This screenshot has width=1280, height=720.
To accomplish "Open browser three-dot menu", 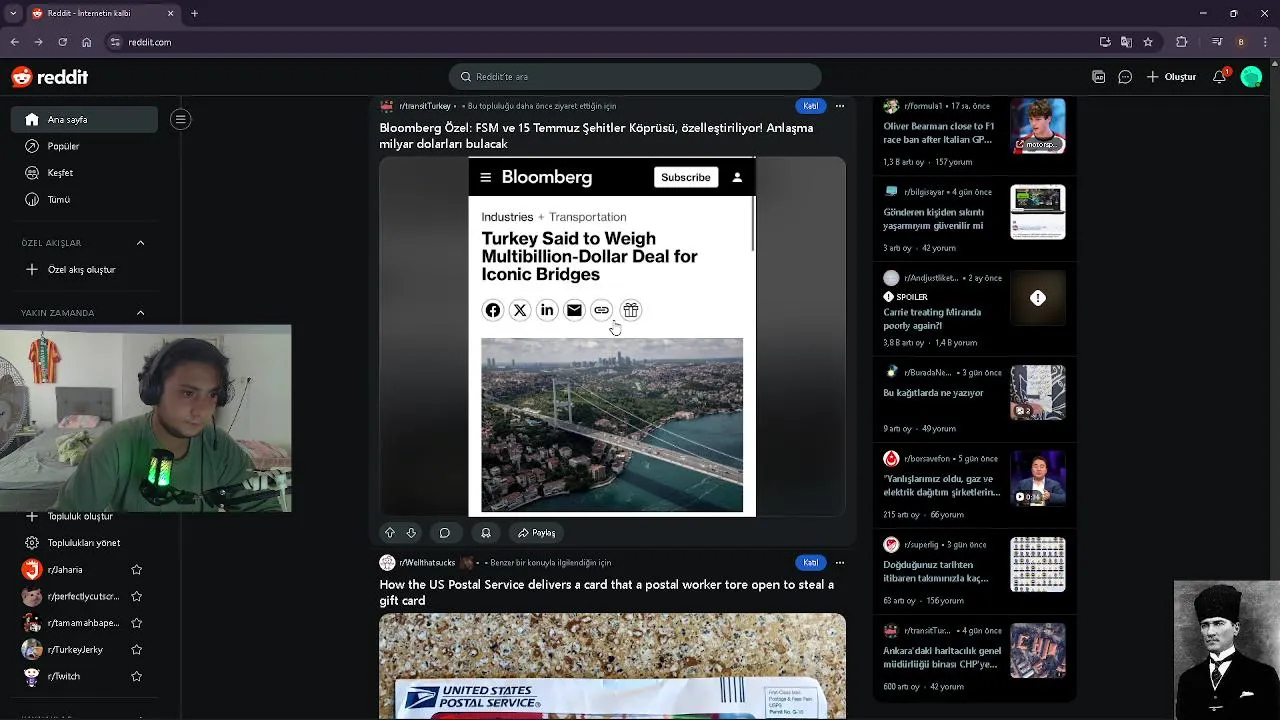I will 1266,42.
